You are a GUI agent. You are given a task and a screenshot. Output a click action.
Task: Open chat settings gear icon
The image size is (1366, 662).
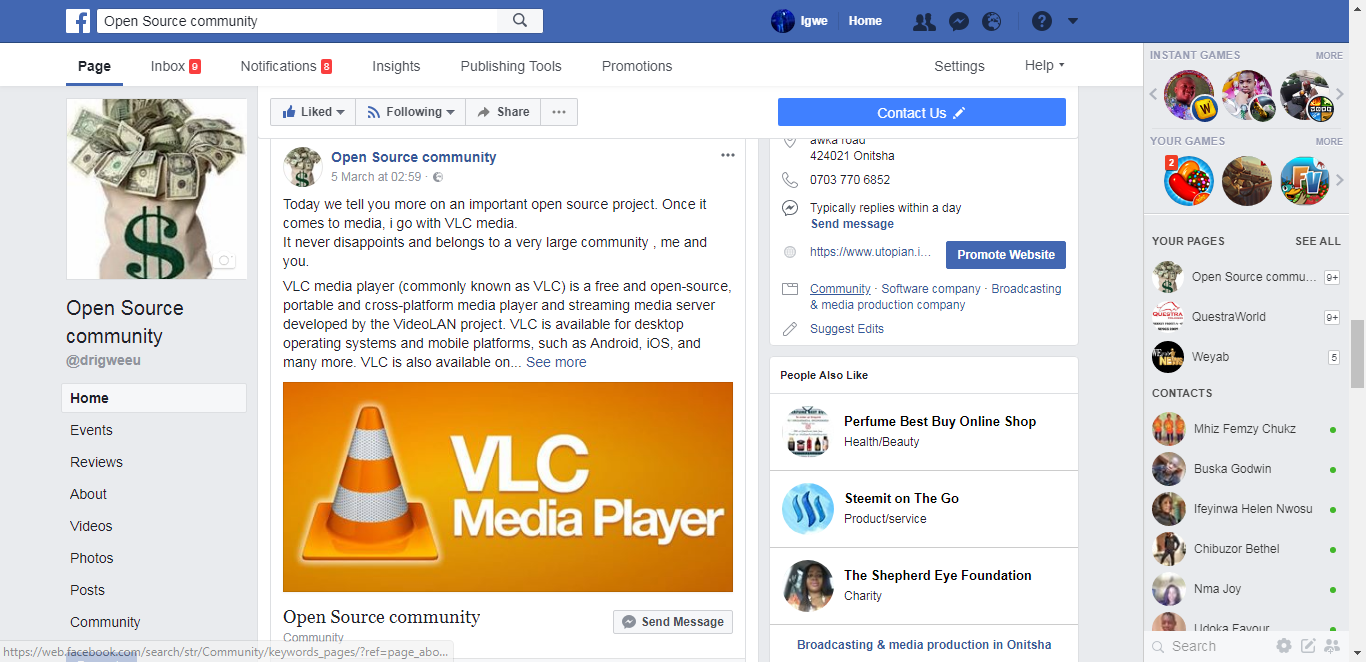1284,646
